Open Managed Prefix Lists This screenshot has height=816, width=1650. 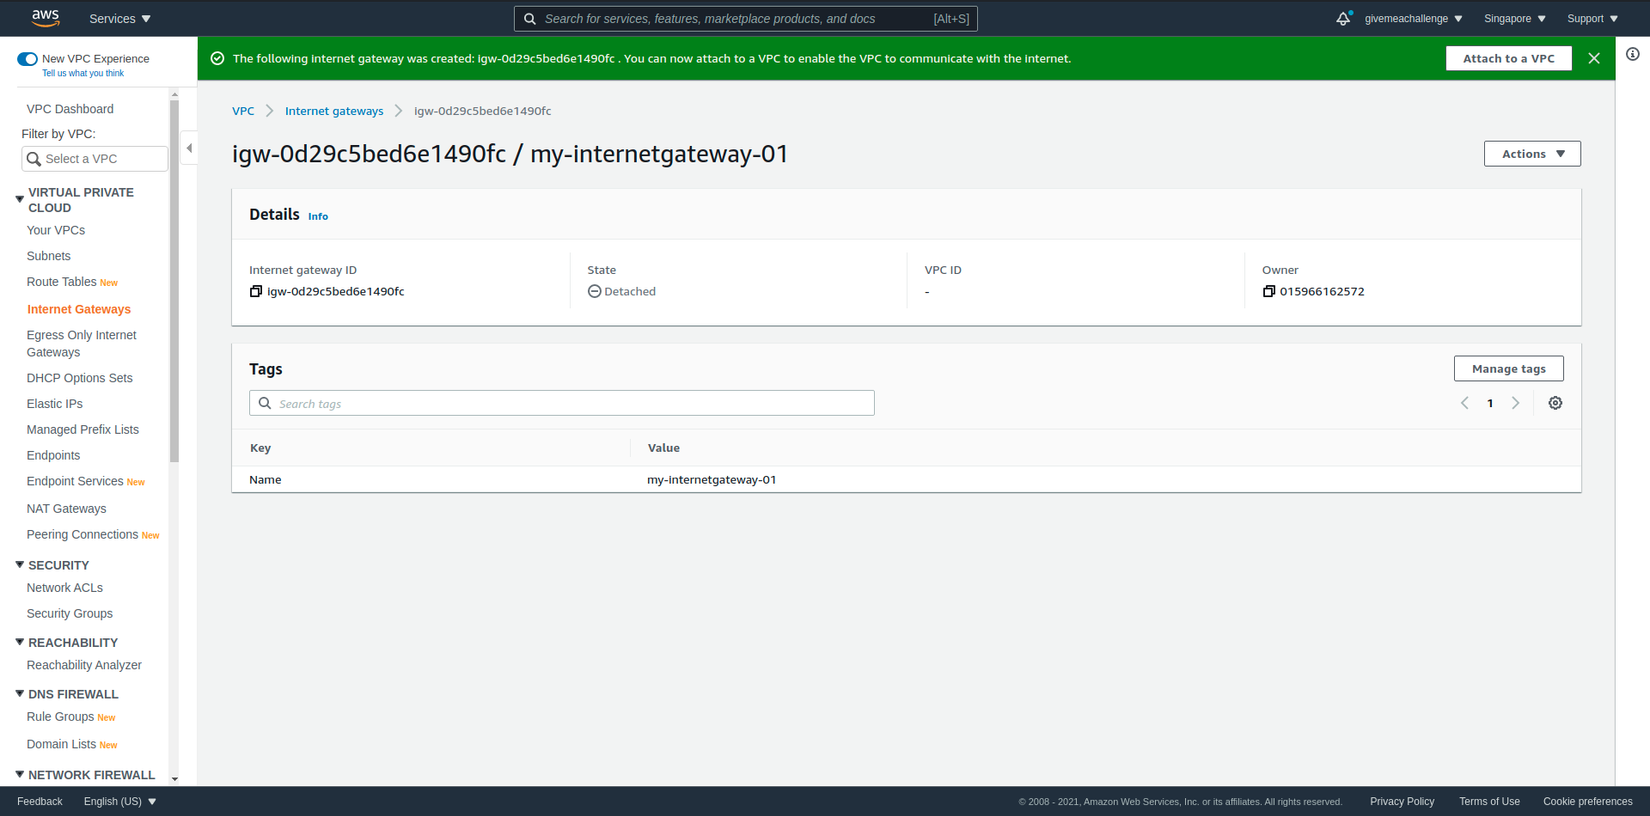coord(83,430)
